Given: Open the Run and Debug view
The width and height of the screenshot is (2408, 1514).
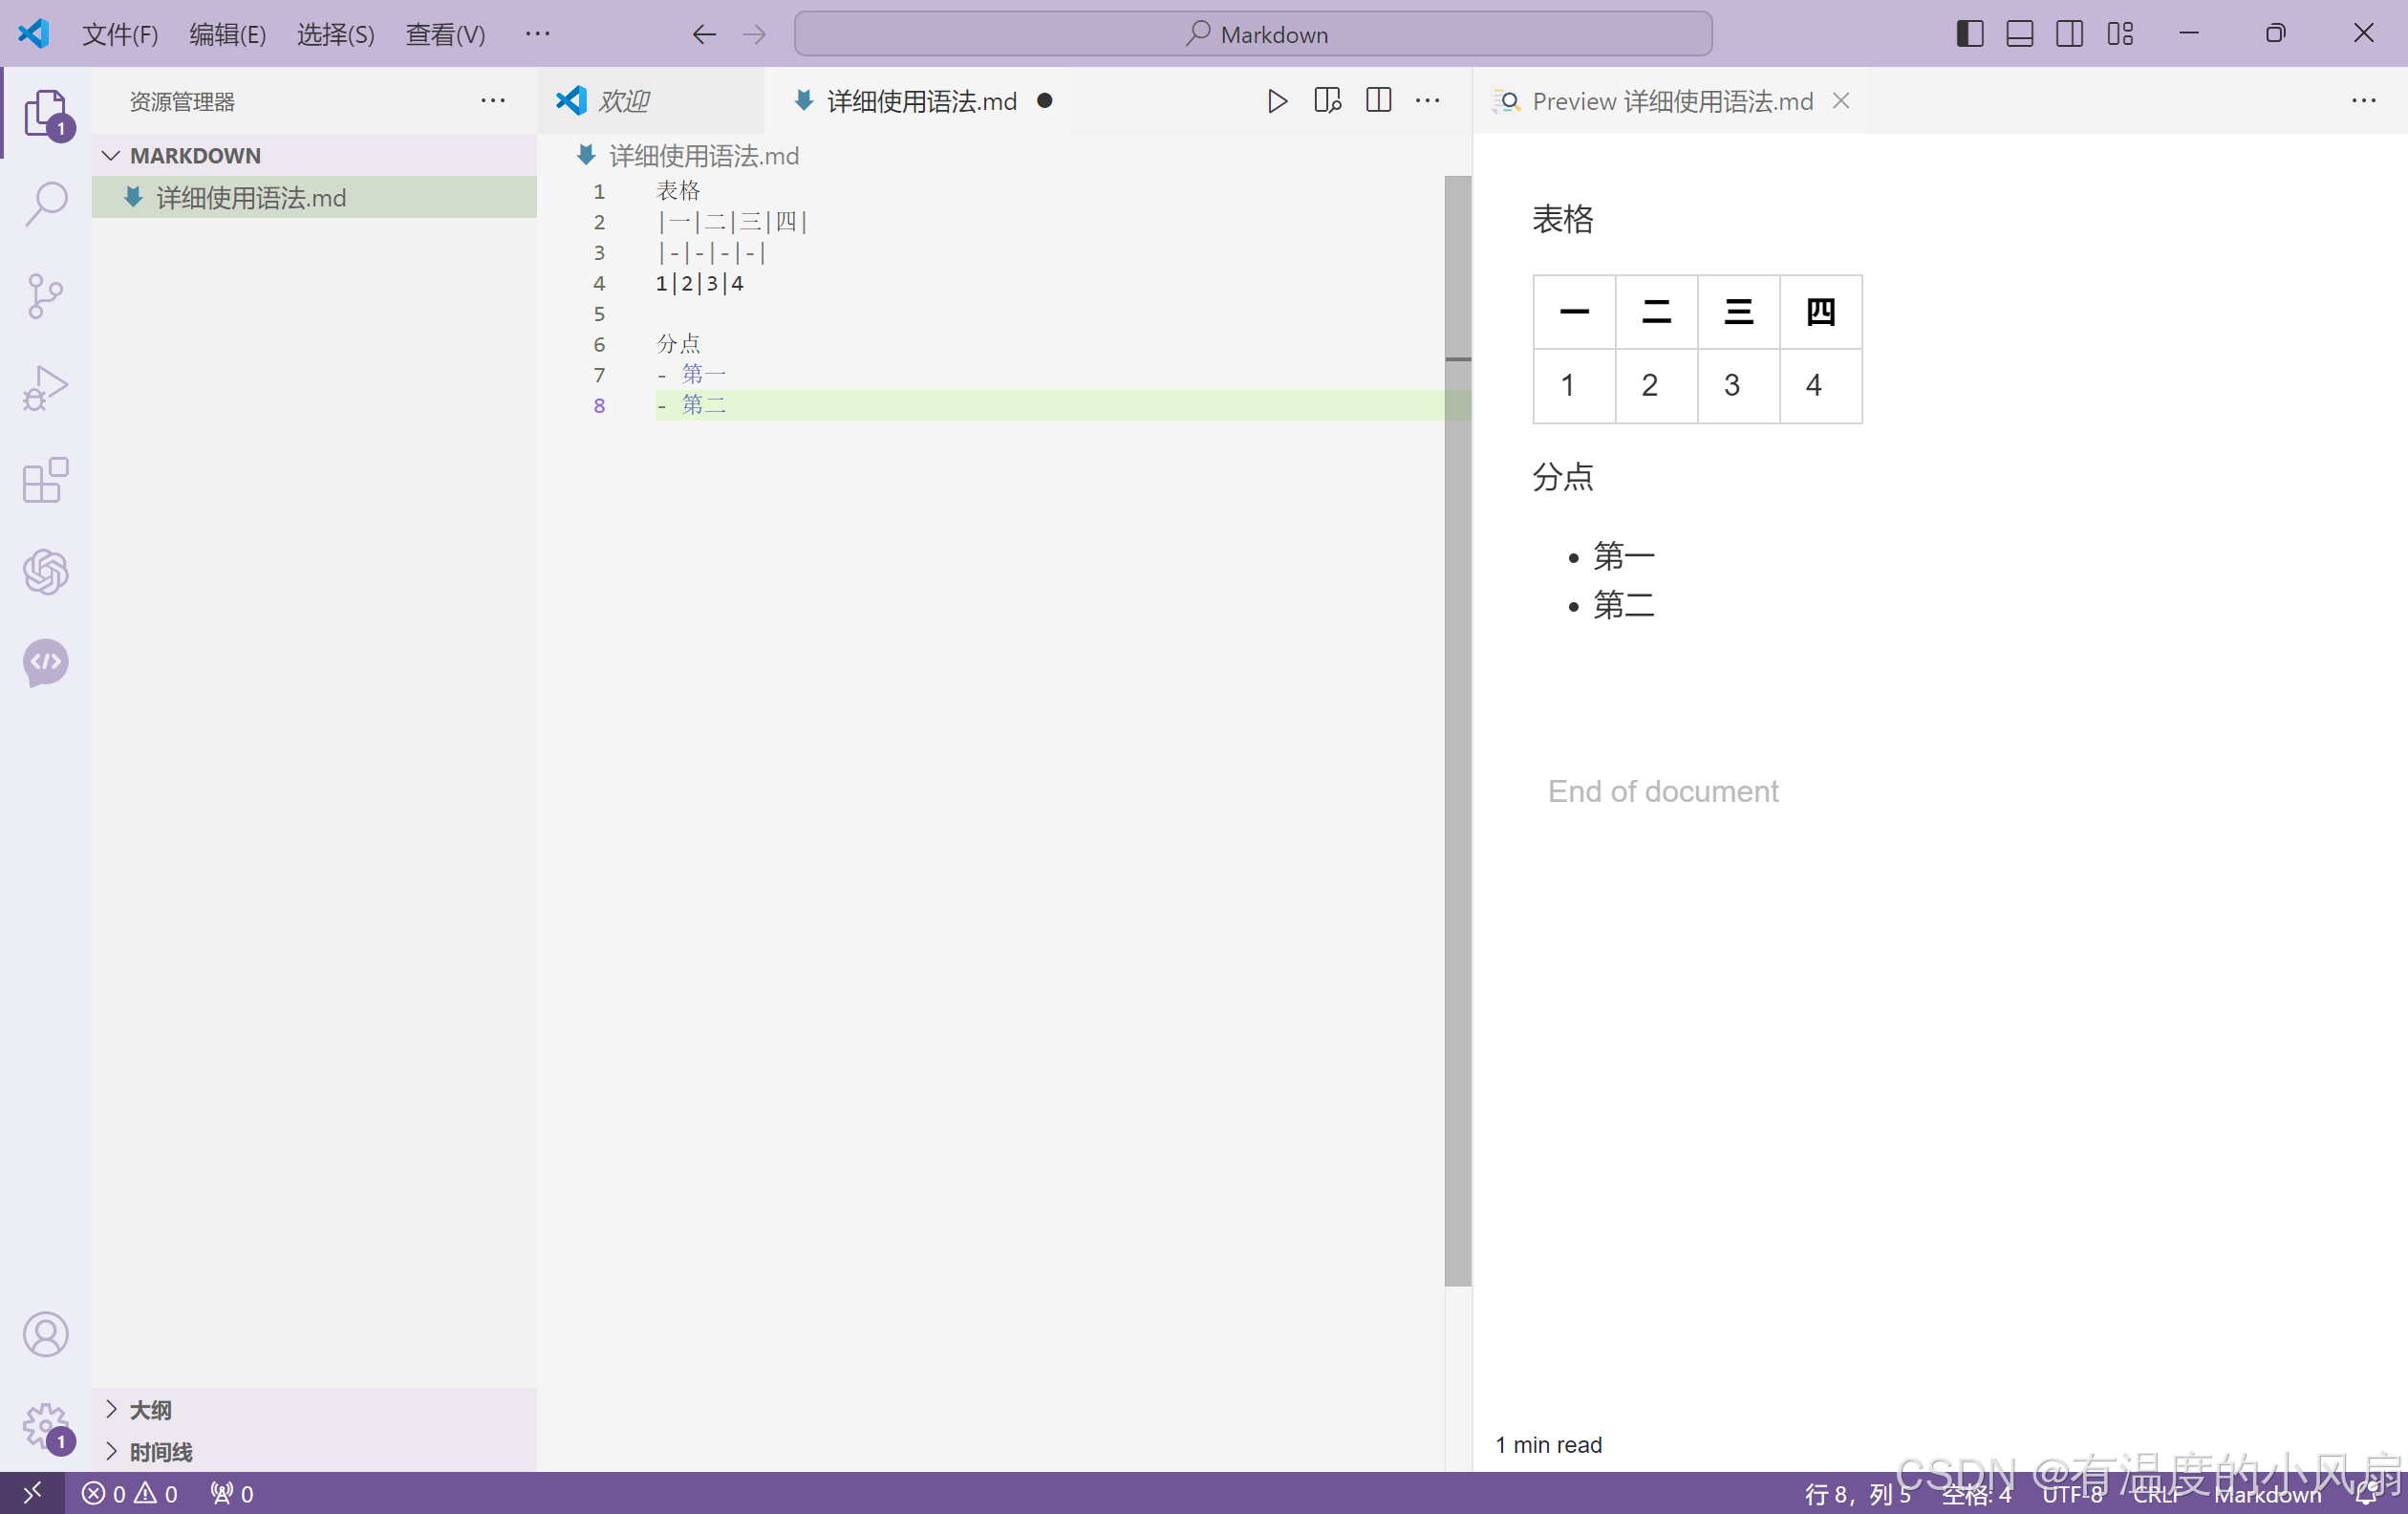Looking at the screenshot, I should (46, 388).
